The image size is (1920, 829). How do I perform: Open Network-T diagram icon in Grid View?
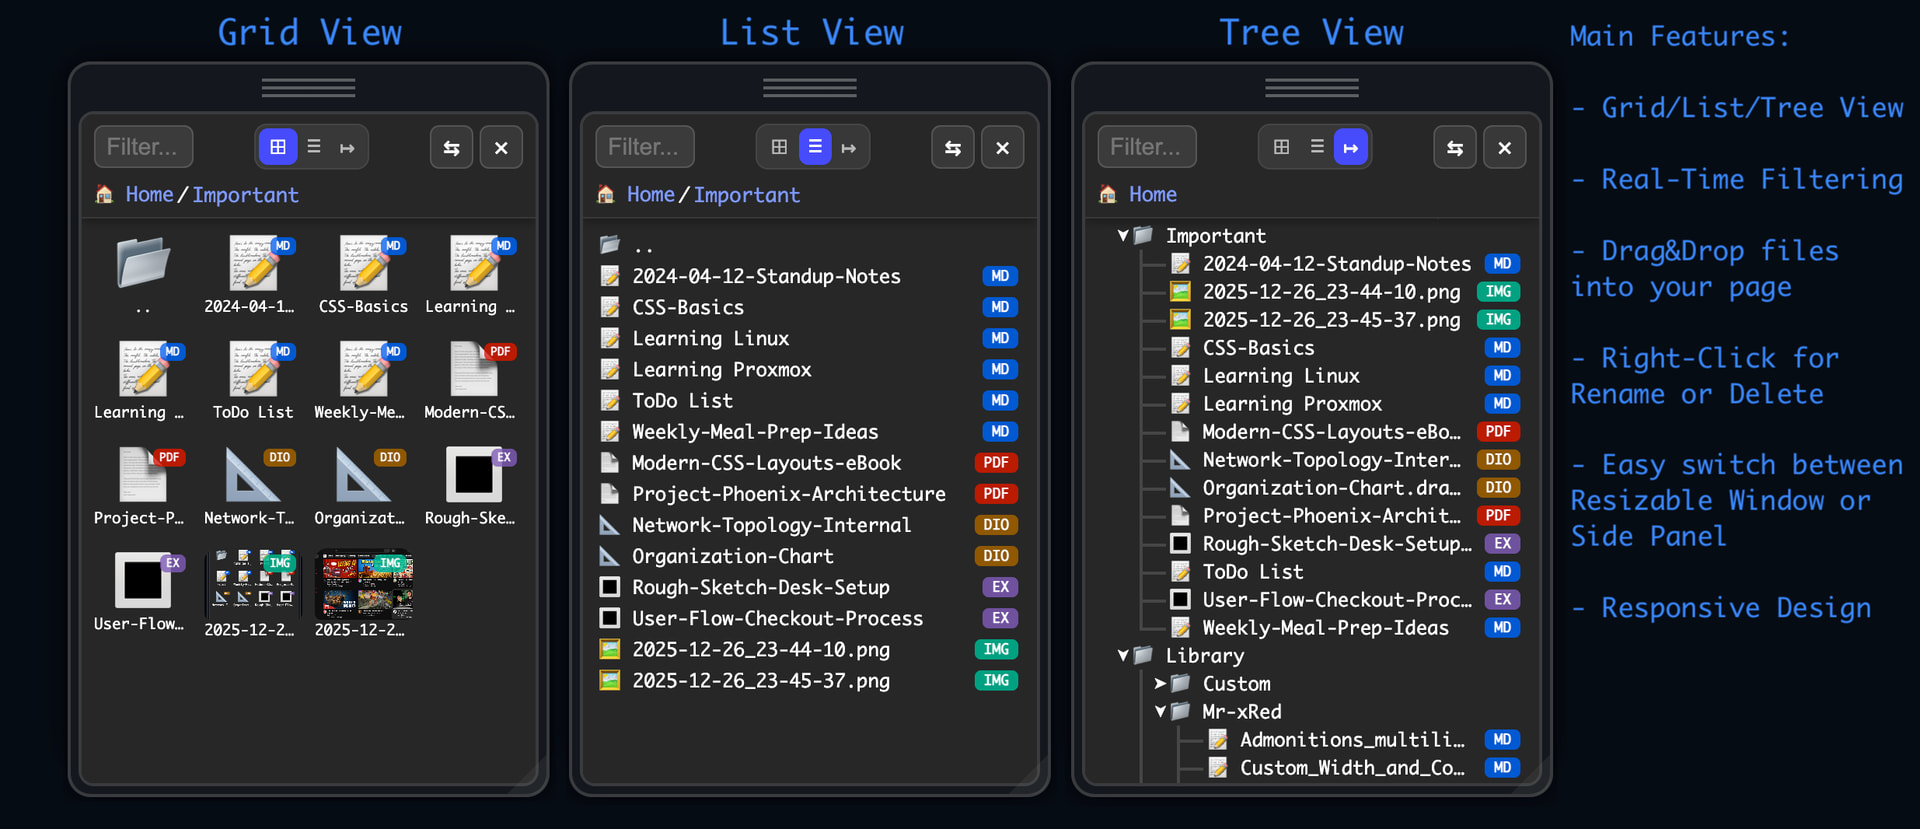(253, 476)
